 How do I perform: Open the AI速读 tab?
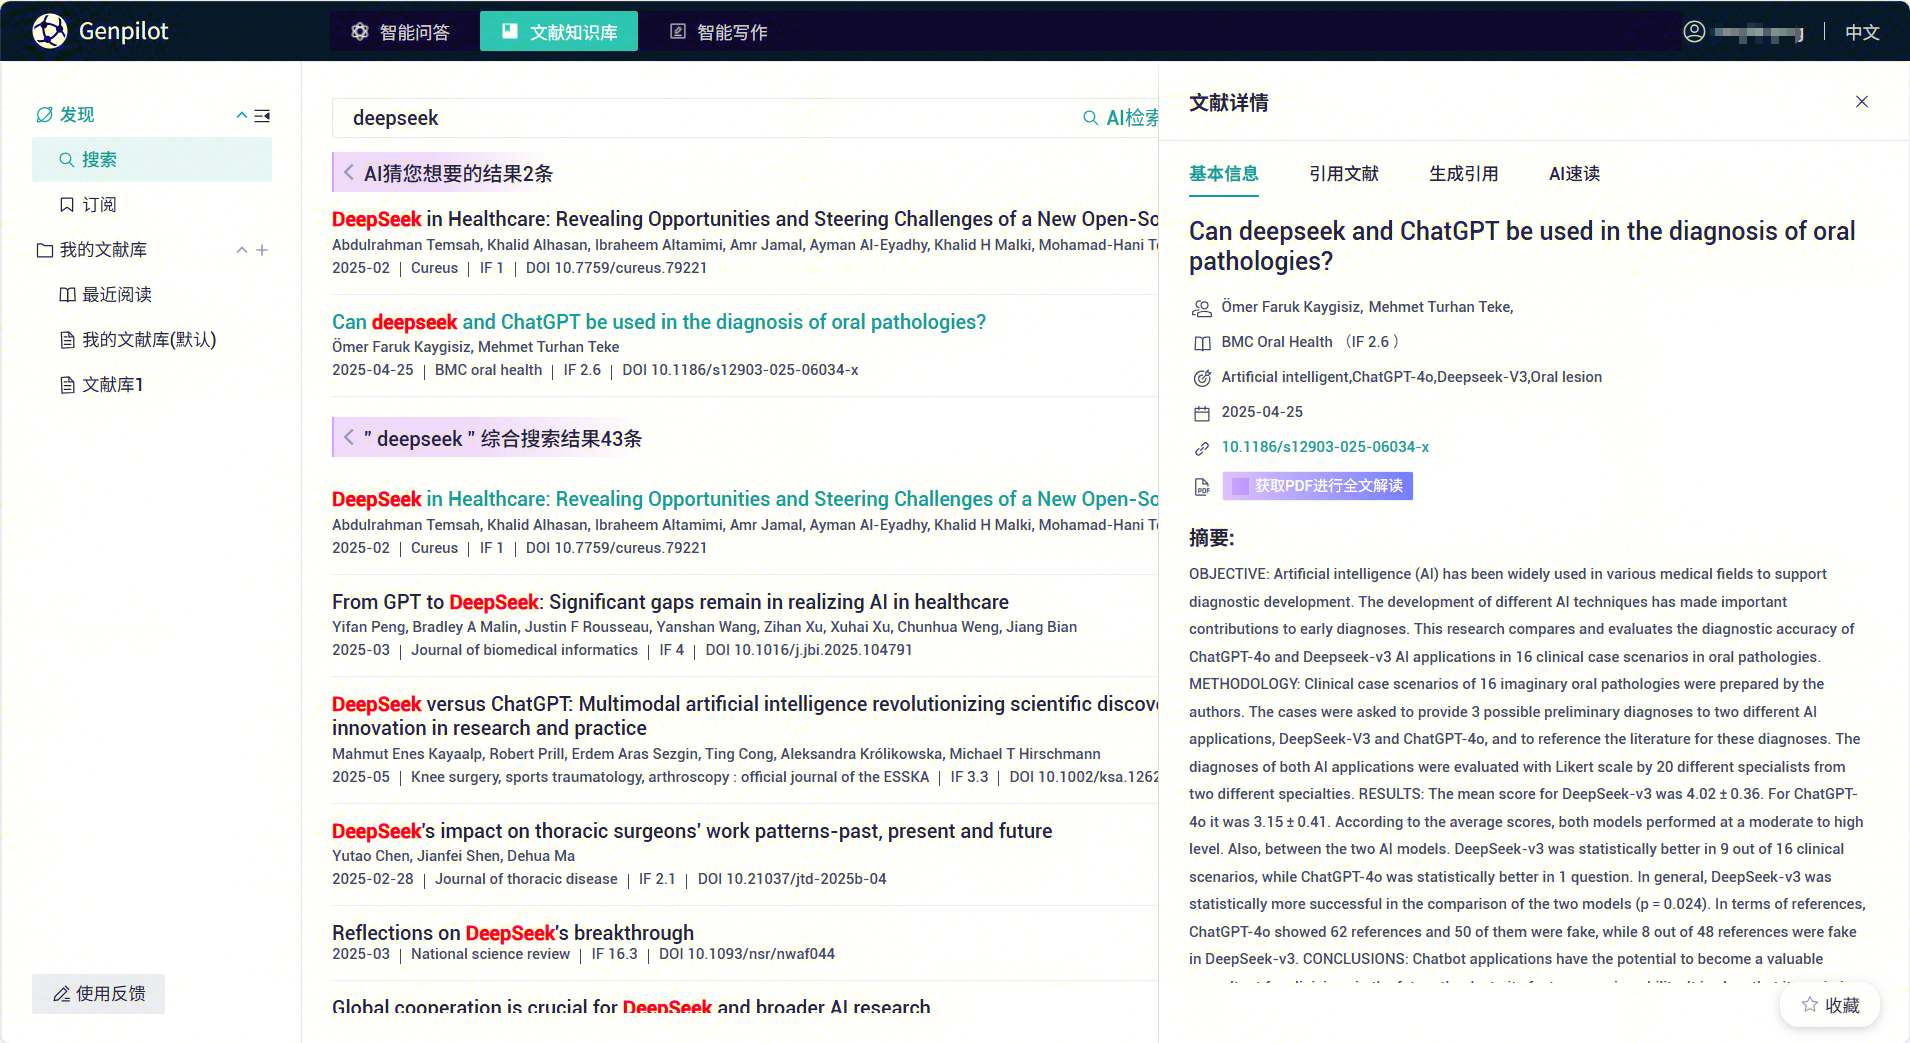pyautogui.click(x=1575, y=174)
